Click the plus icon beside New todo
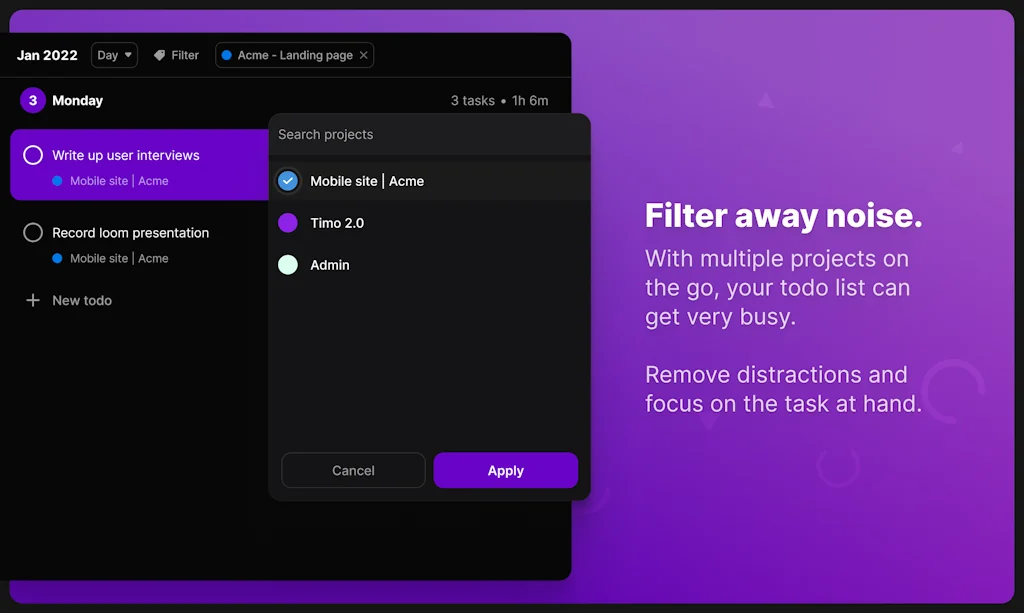Image resolution: width=1024 pixels, height=613 pixels. 32,300
